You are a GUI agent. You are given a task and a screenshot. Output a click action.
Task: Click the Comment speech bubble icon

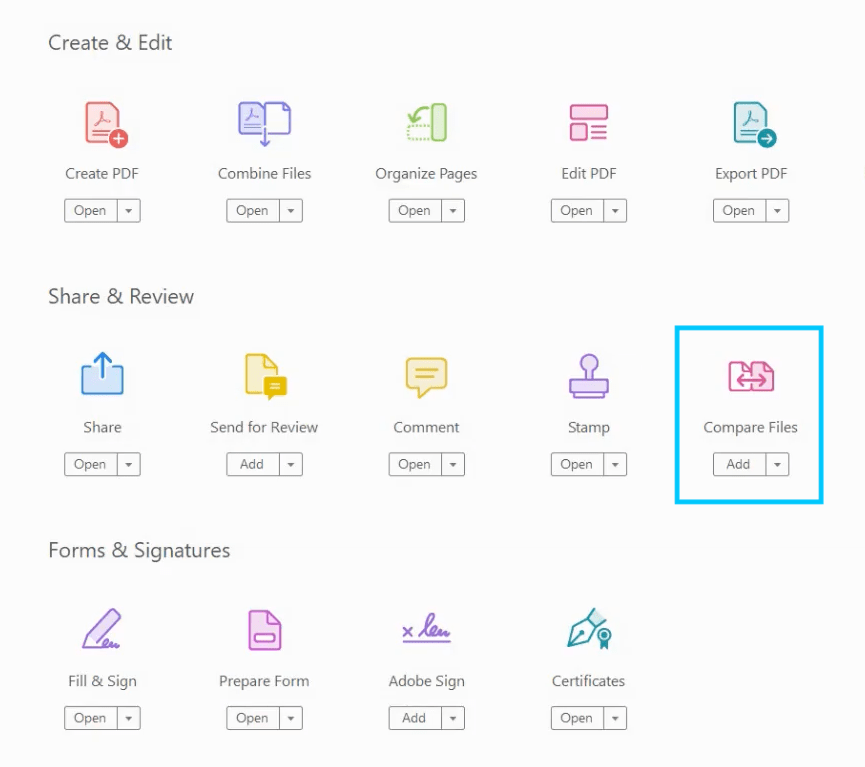tap(425, 376)
